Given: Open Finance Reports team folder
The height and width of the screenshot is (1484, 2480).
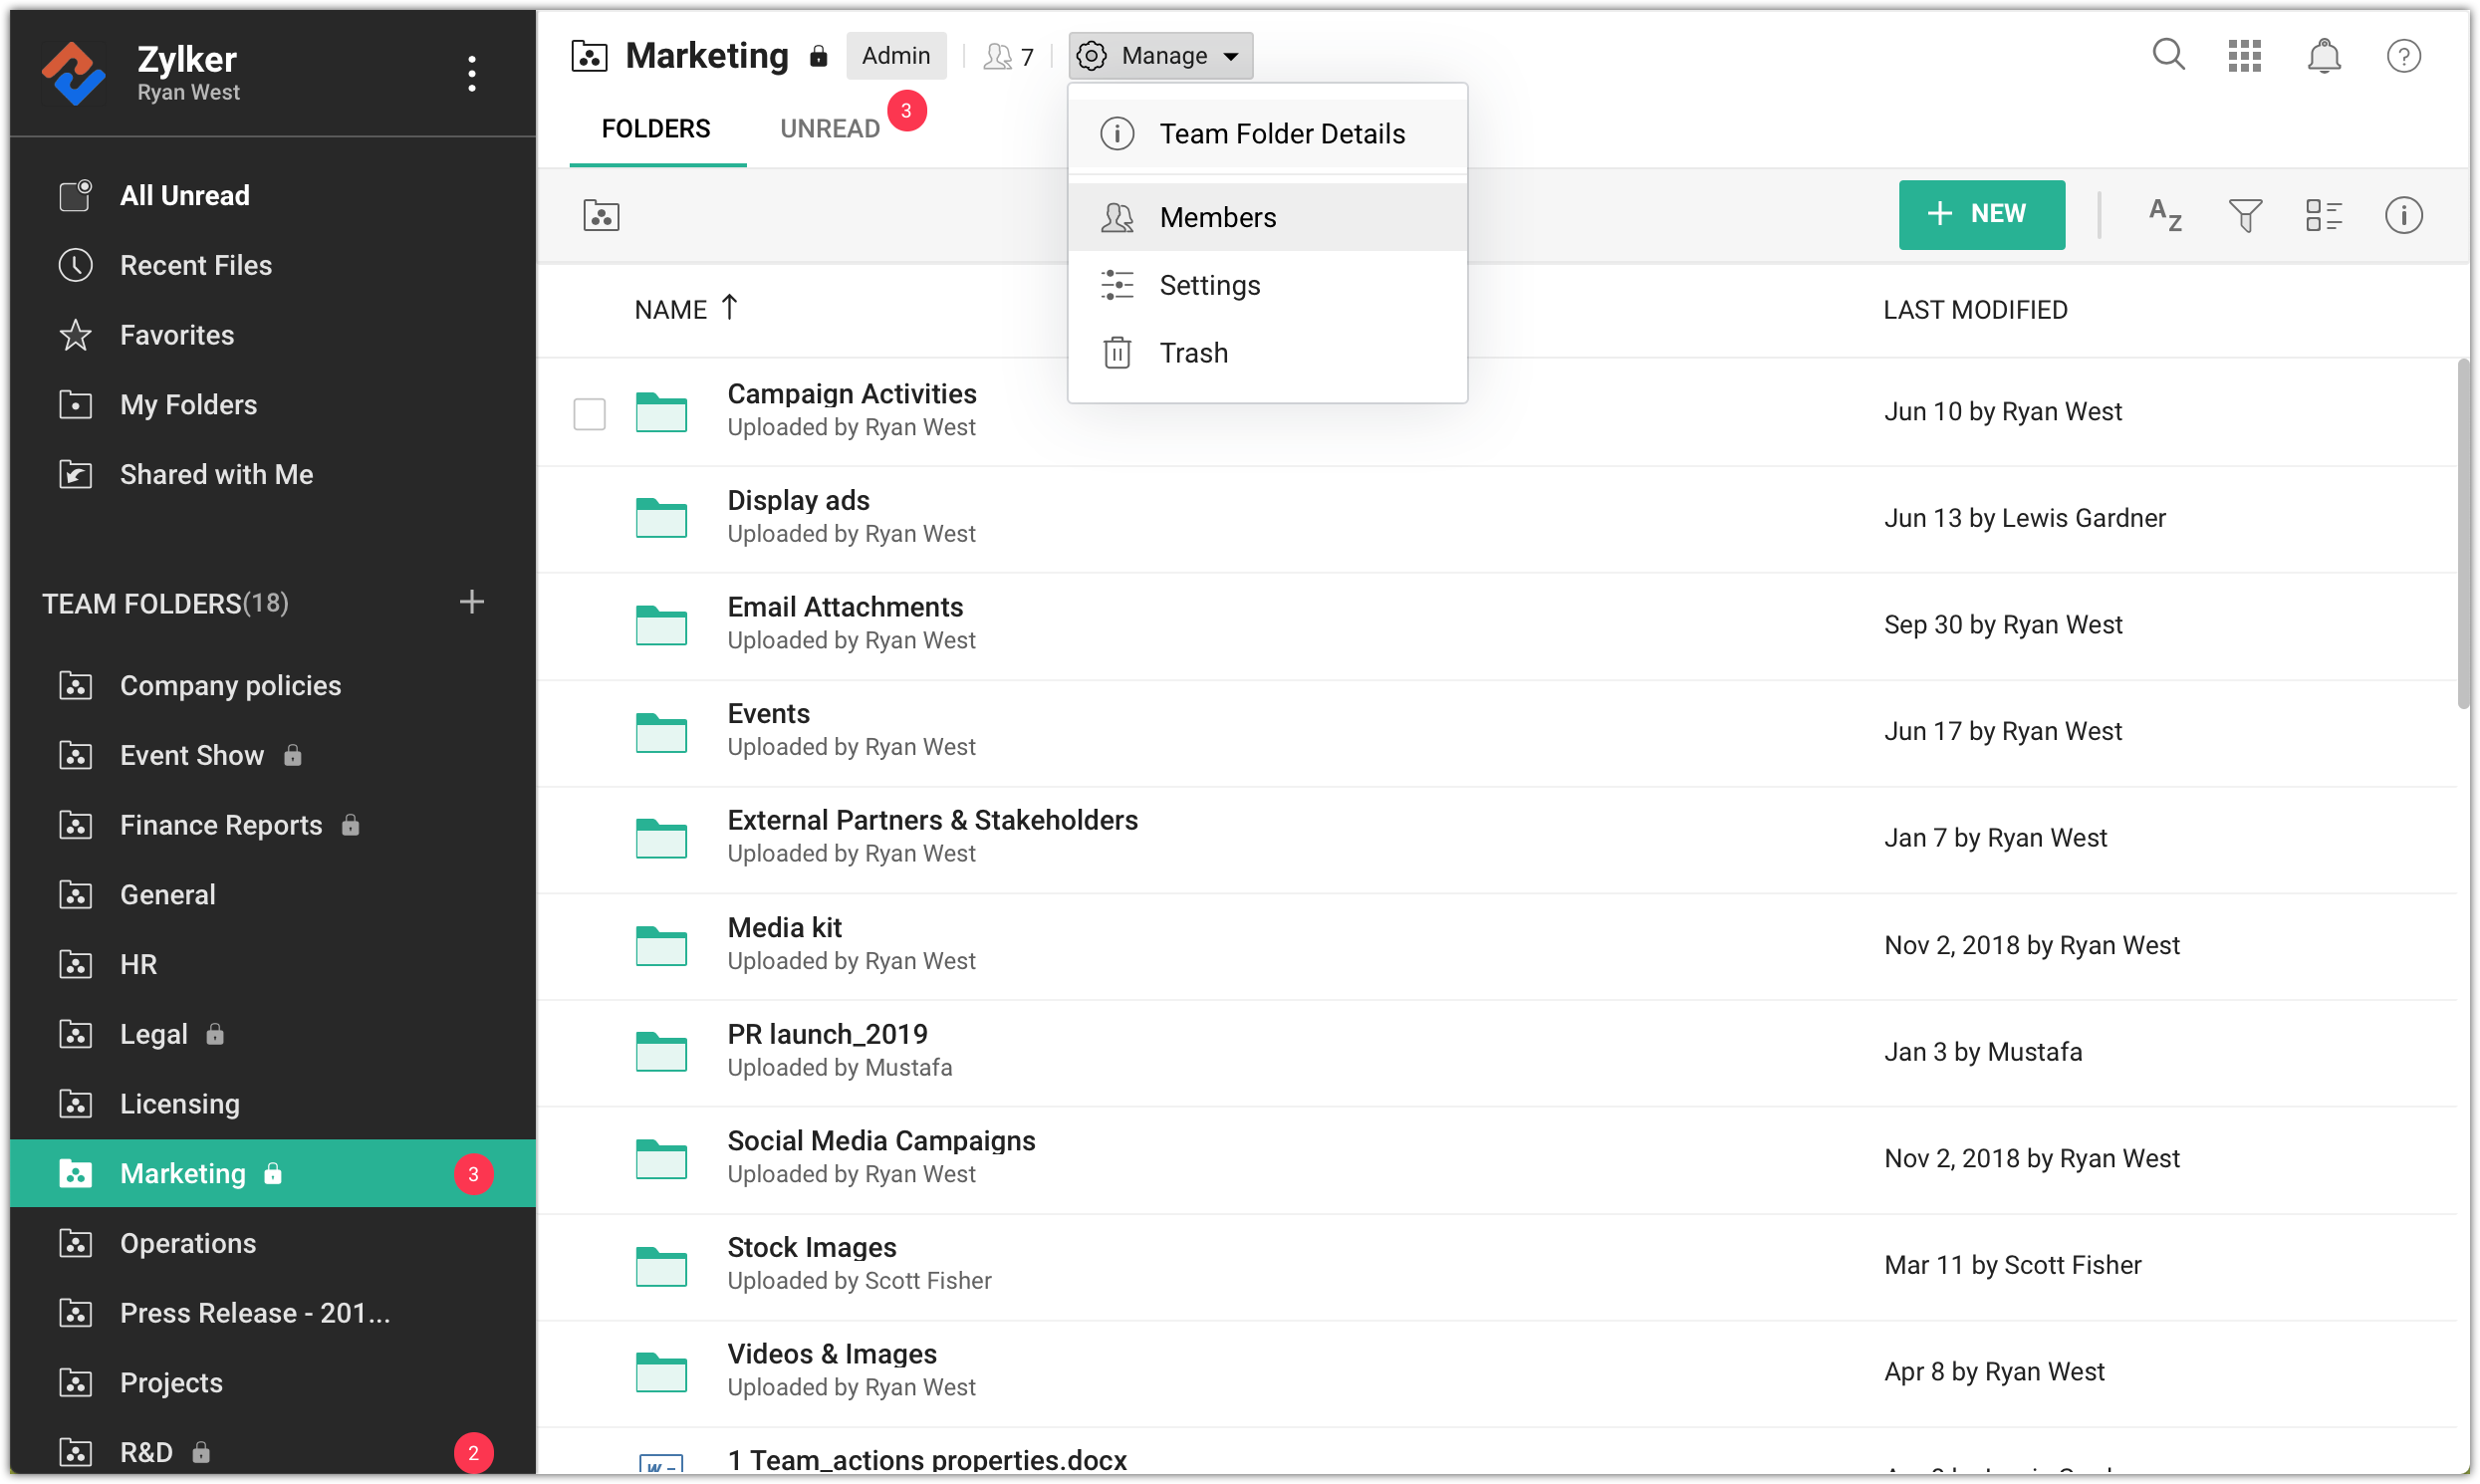Looking at the screenshot, I should [x=221, y=825].
